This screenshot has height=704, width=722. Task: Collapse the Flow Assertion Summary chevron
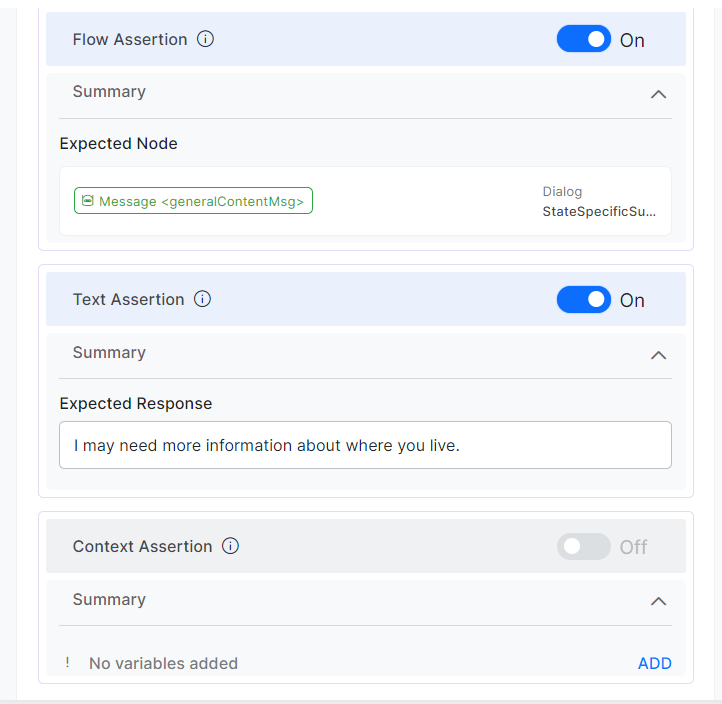coord(658,94)
